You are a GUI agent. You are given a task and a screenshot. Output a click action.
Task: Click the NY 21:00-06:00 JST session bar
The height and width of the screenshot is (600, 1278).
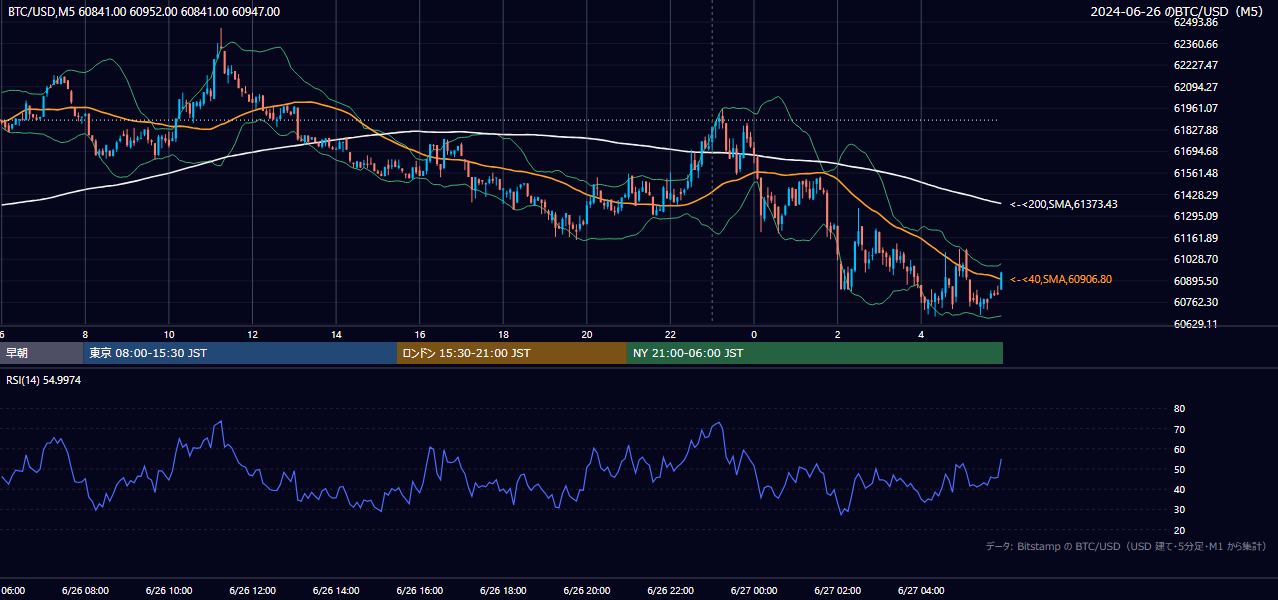(x=815, y=353)
